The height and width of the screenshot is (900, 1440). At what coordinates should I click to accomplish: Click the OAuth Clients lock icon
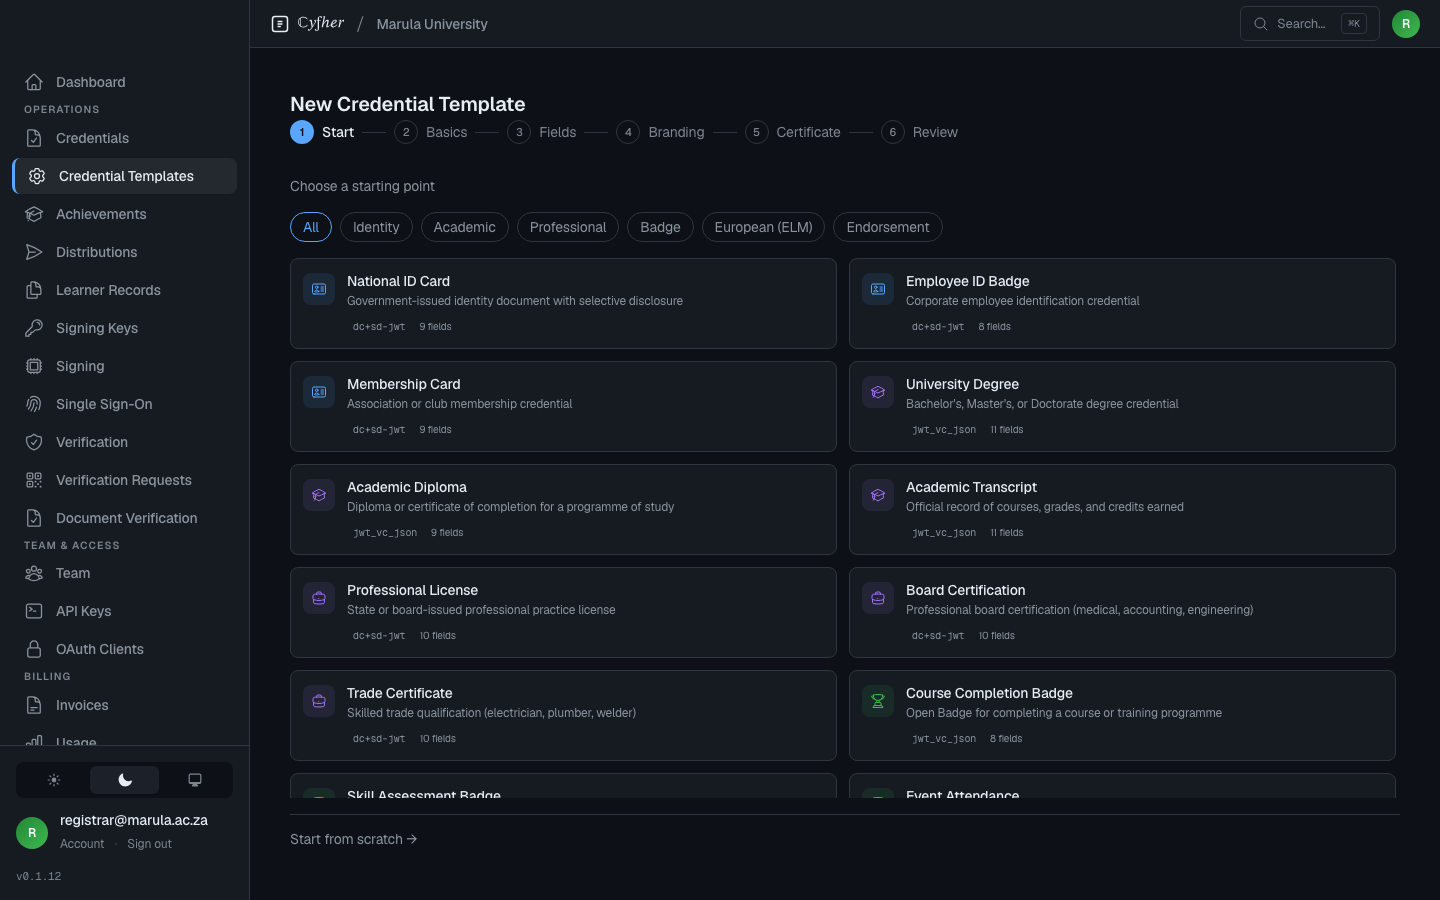click(34, 649)
